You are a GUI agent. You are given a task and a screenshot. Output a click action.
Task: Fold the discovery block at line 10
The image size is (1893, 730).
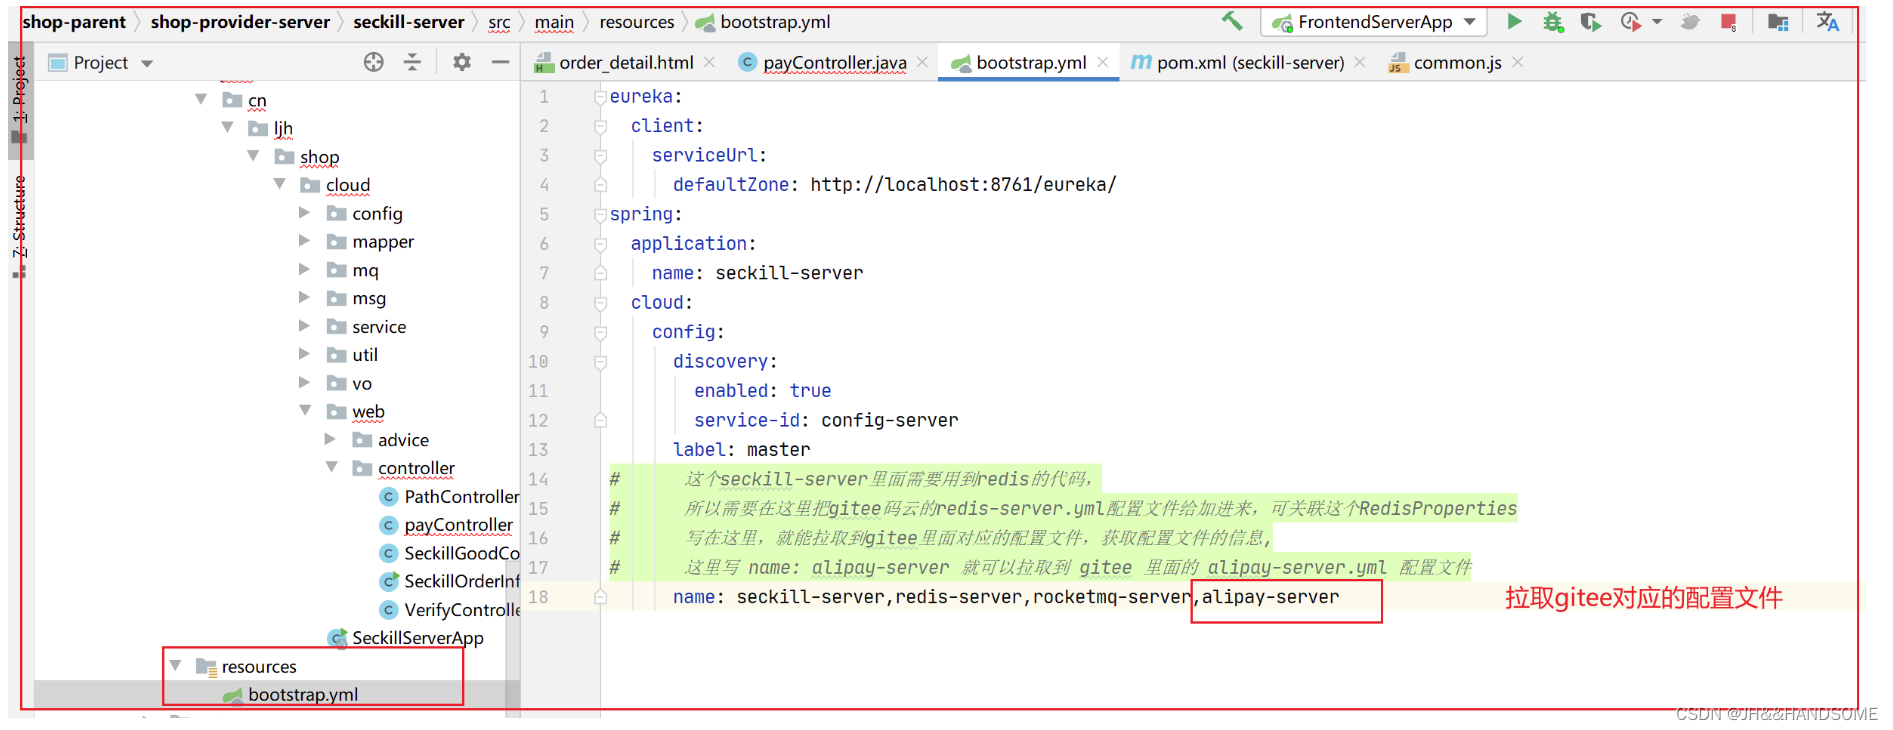[600, 362]
